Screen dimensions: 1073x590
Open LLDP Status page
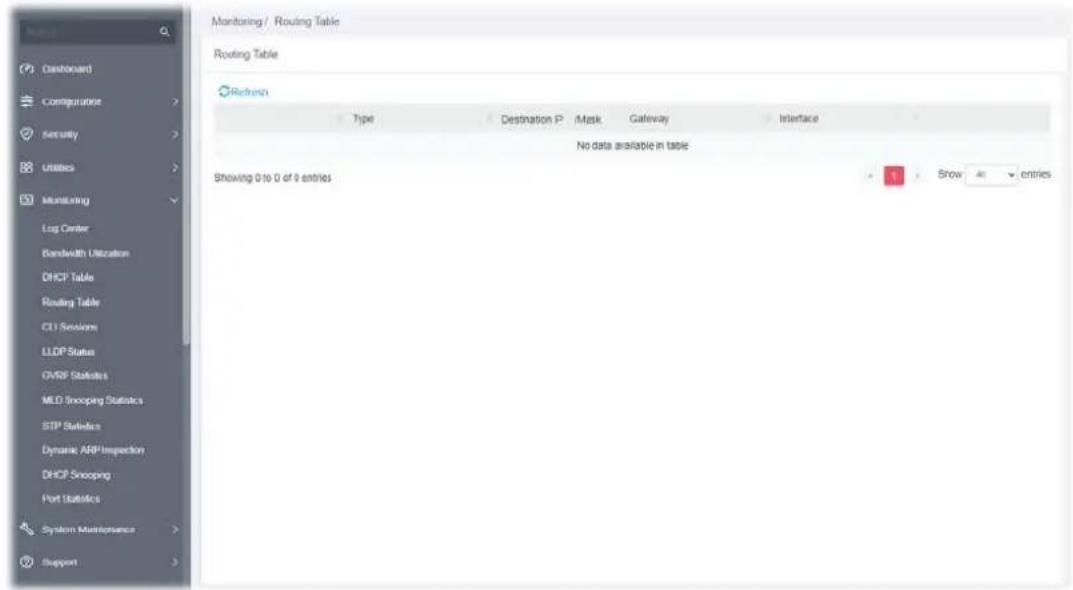pyautogui.click(x=68, y=352)
